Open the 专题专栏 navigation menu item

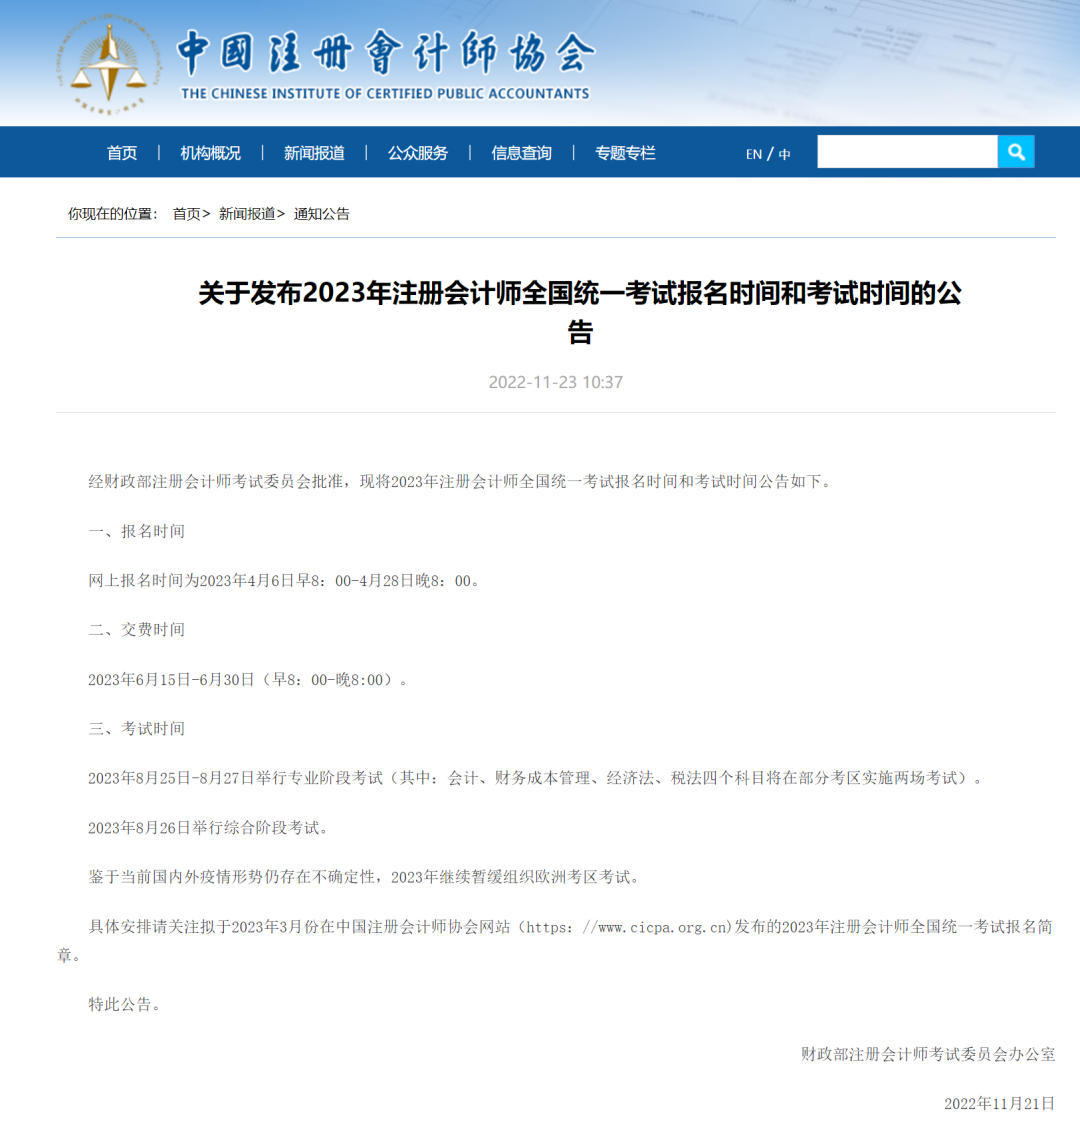tap(624, 152)
